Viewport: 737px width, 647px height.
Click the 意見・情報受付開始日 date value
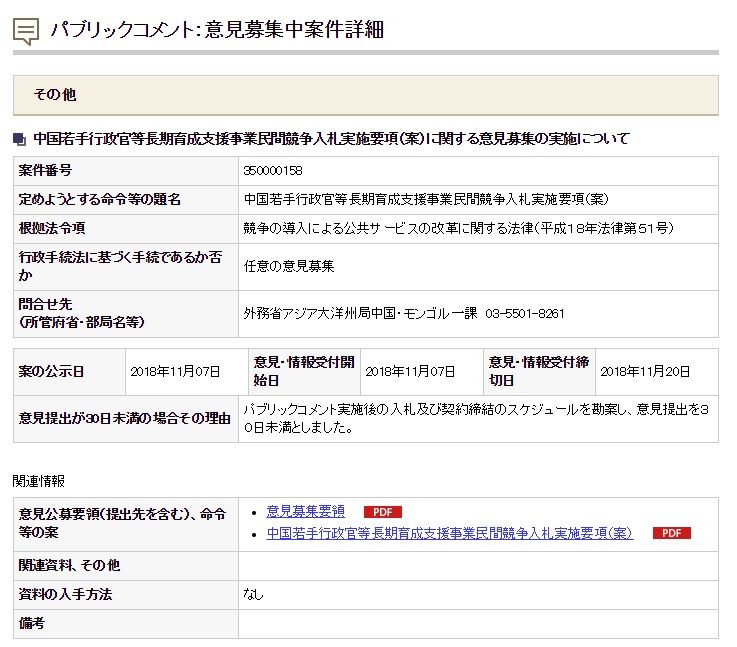click(x=410, y=371)
